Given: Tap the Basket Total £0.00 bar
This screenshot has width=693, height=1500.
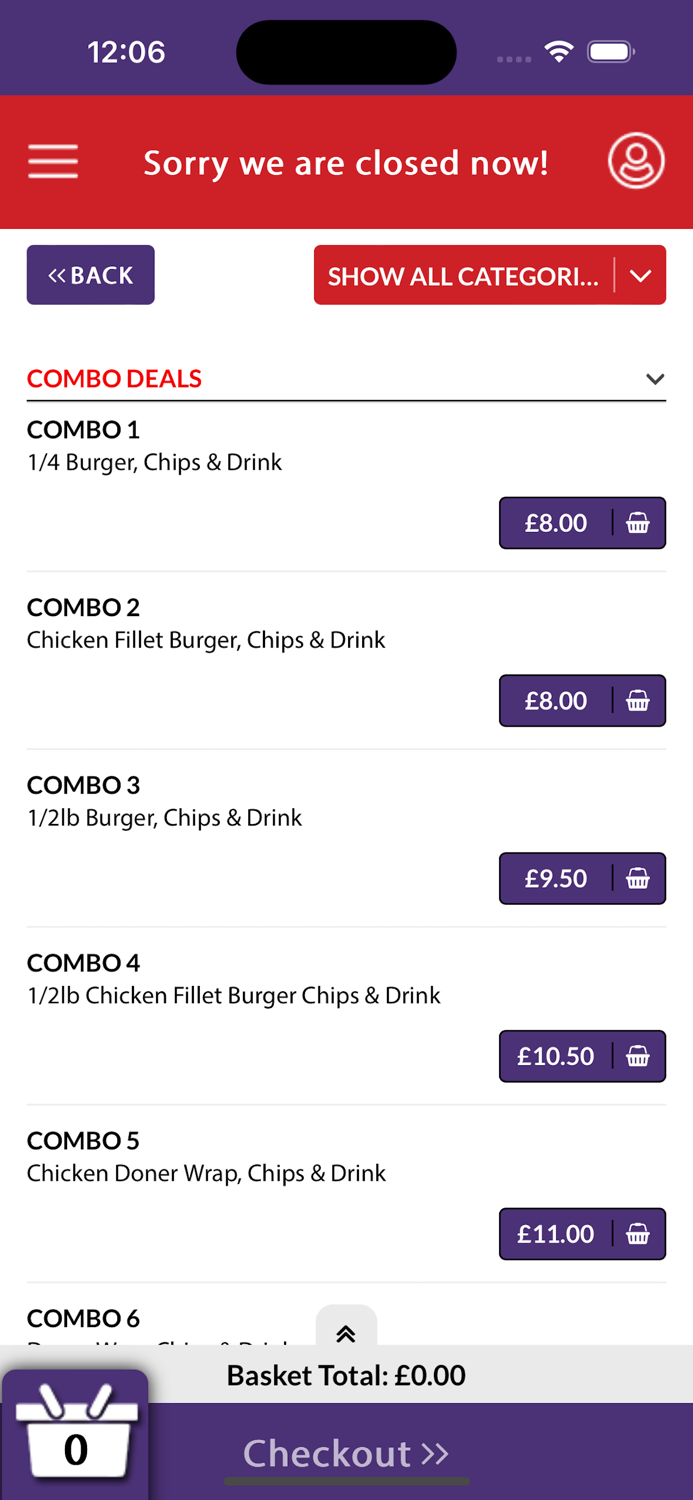Looking at the screenshot, I should pos(346,1375).
